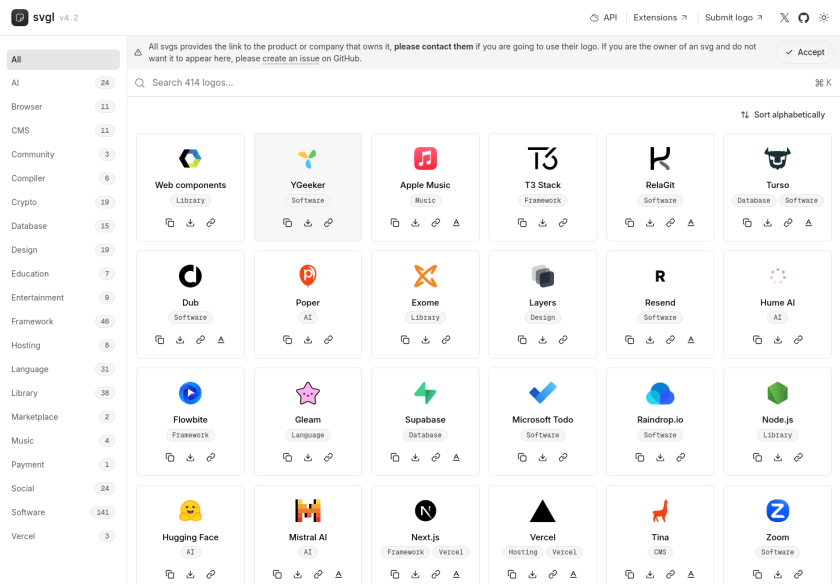Follow the "create an issue" link
Viewport: 840px width, 584px height.
click(x=291, y=59)
